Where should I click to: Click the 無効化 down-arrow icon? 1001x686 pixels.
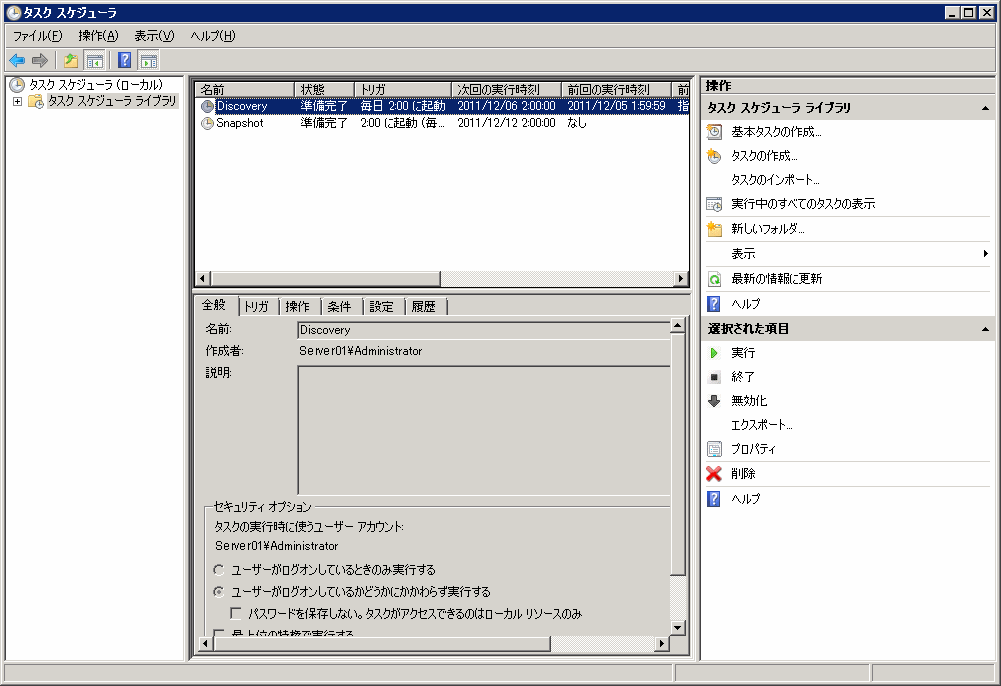pos(714,401)
